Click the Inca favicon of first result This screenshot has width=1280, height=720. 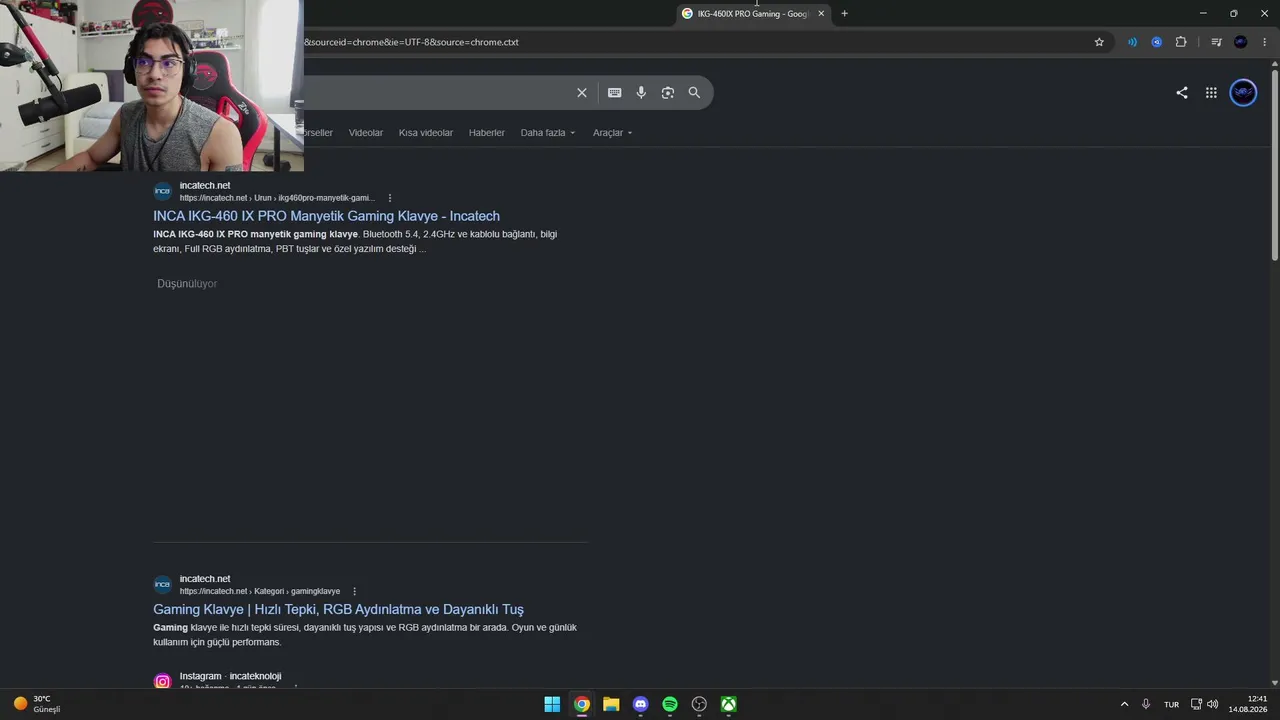coord(162,191)
